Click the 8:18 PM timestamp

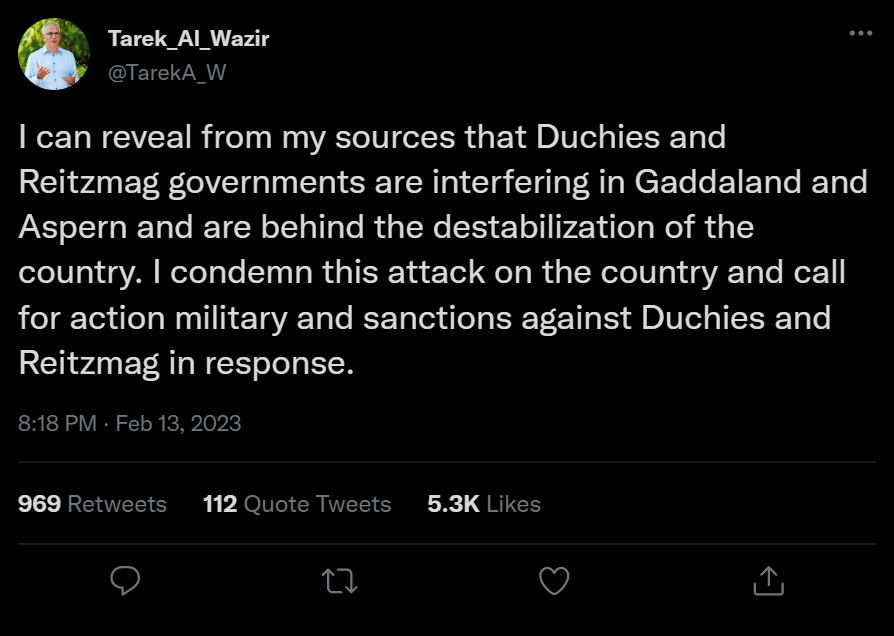tap(57, 423)
